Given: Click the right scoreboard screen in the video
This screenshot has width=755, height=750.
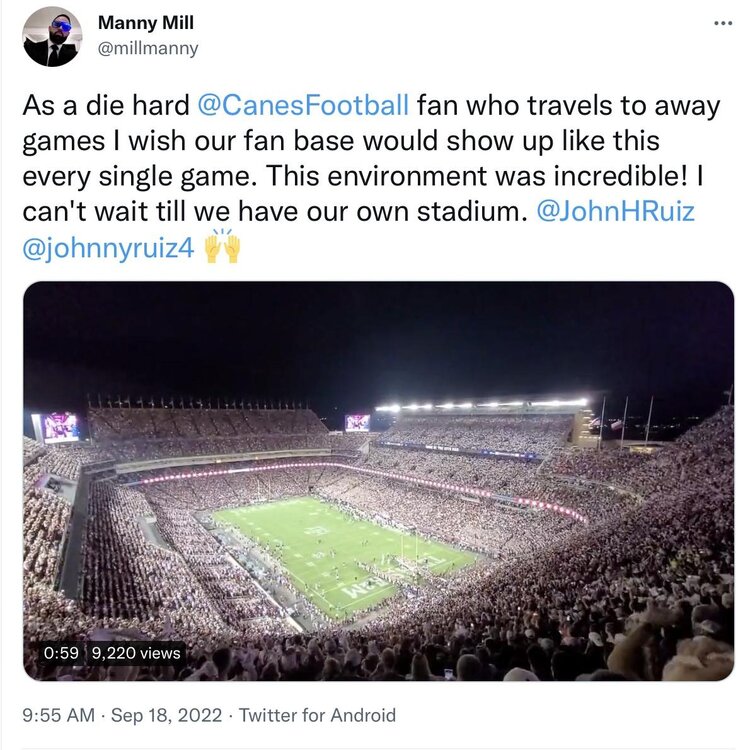Looking at the screenshot, I should click(357, 422).
